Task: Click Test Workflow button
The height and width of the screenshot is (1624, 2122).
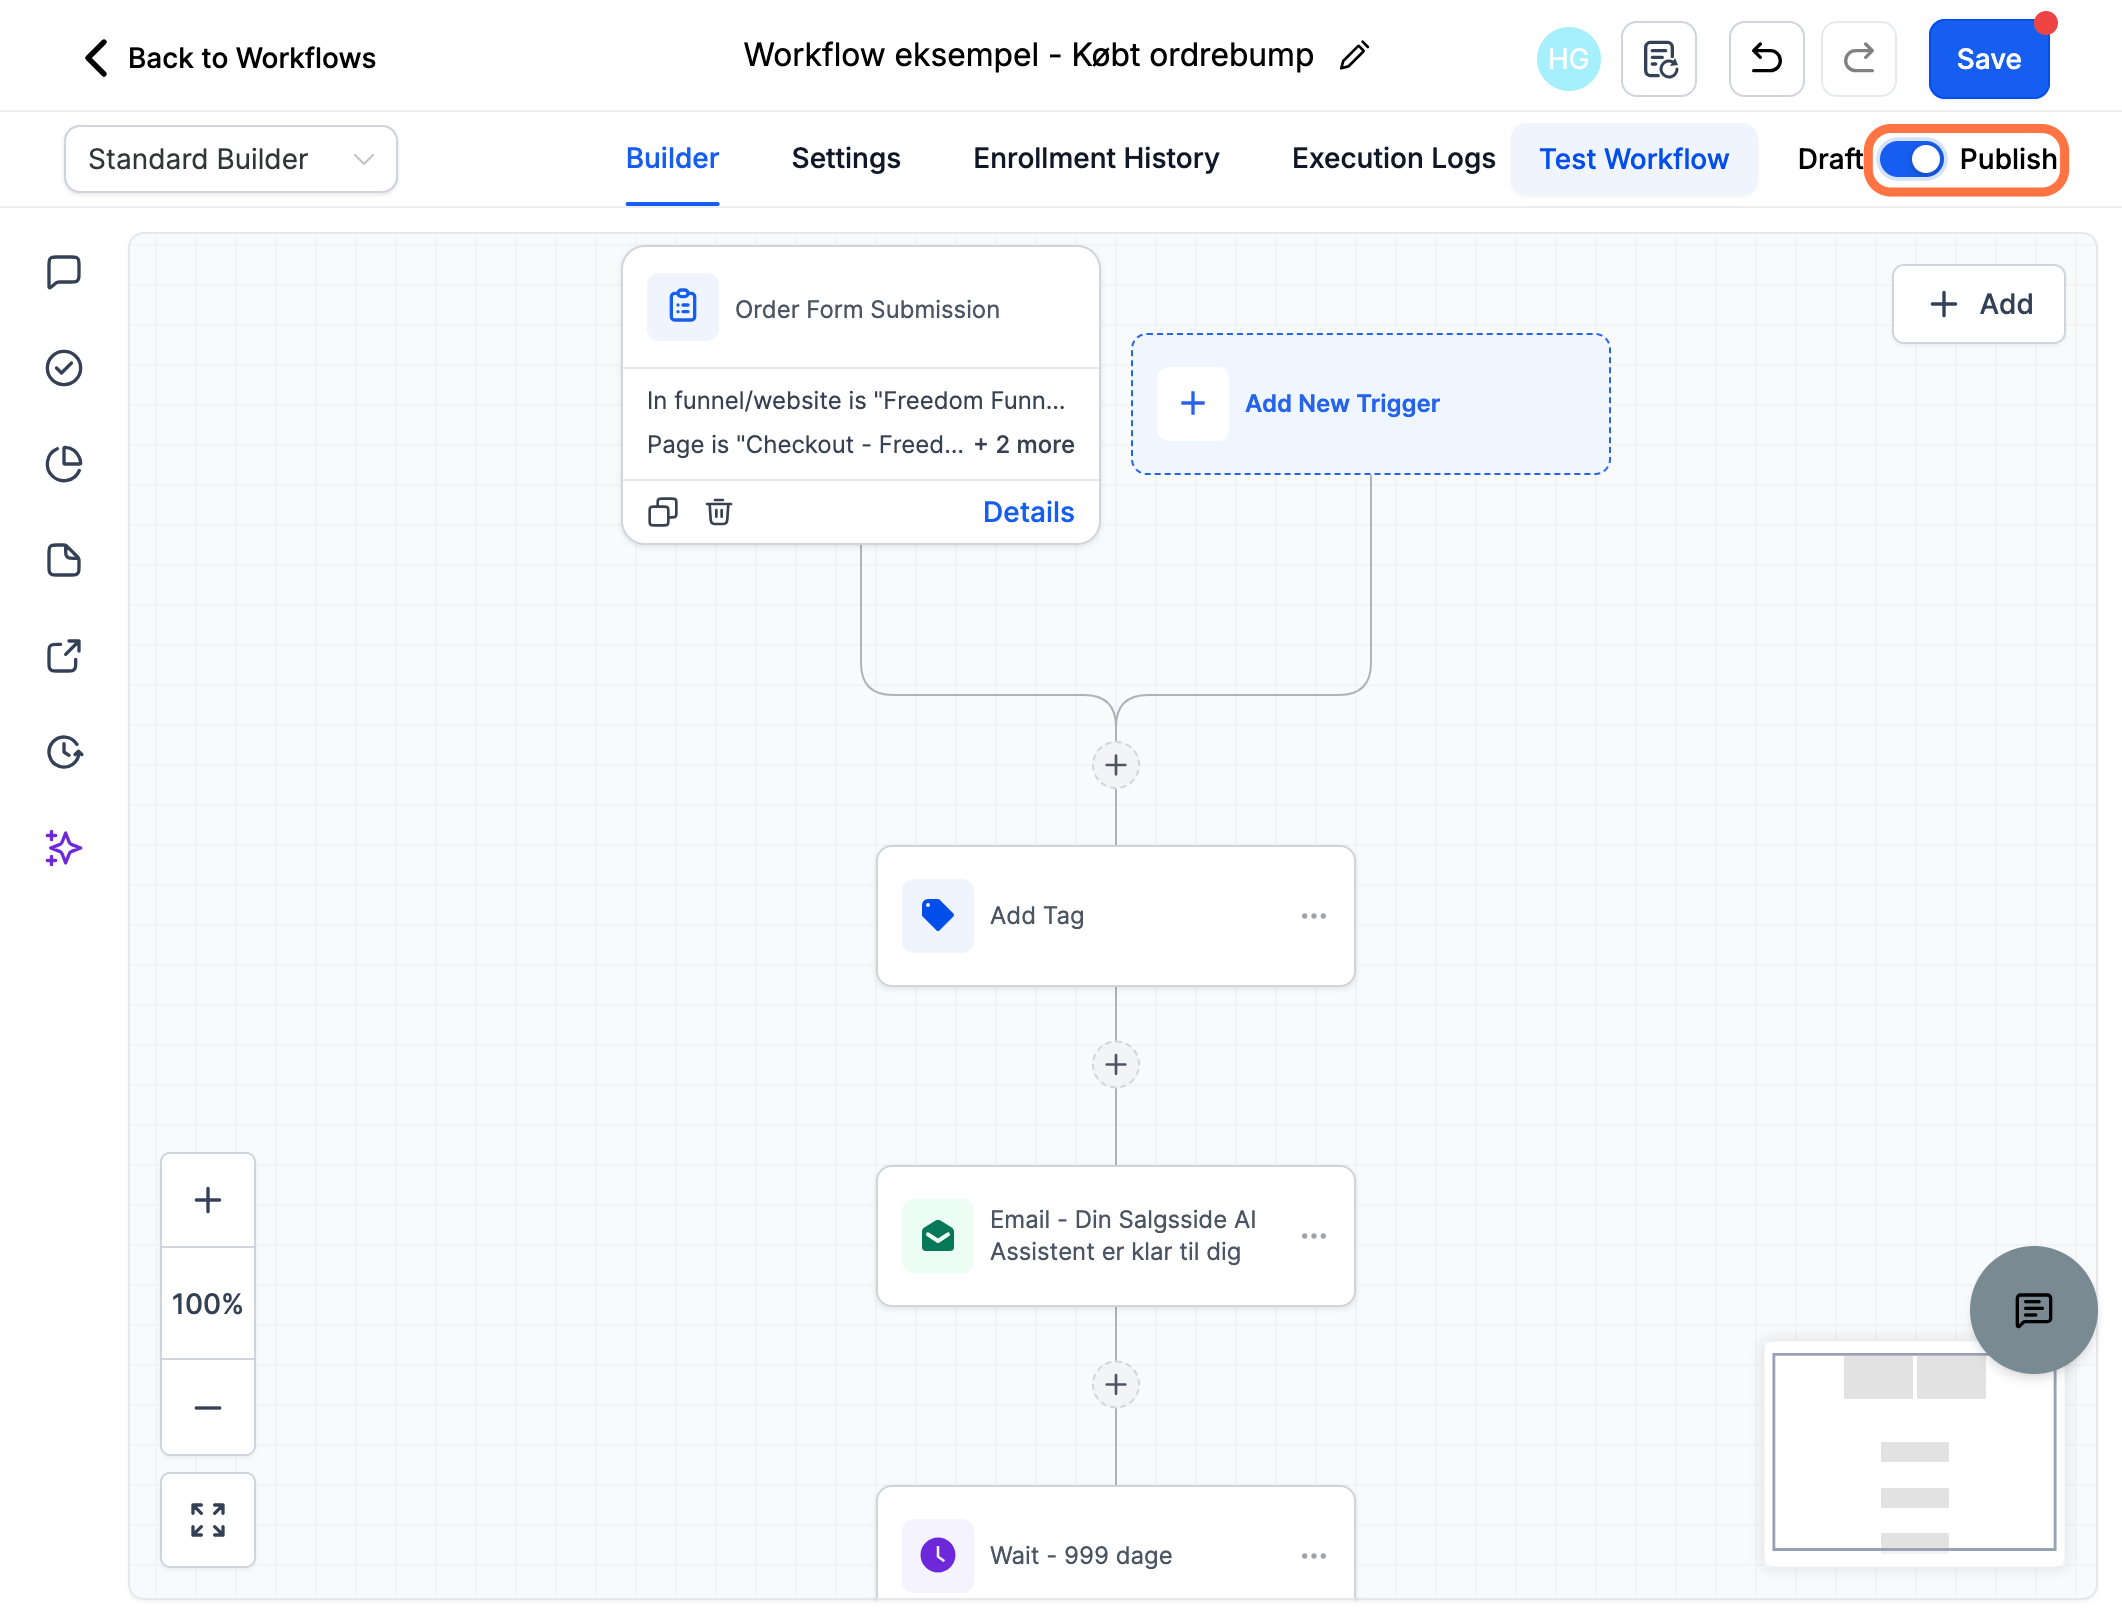Action: (1634, 159)
